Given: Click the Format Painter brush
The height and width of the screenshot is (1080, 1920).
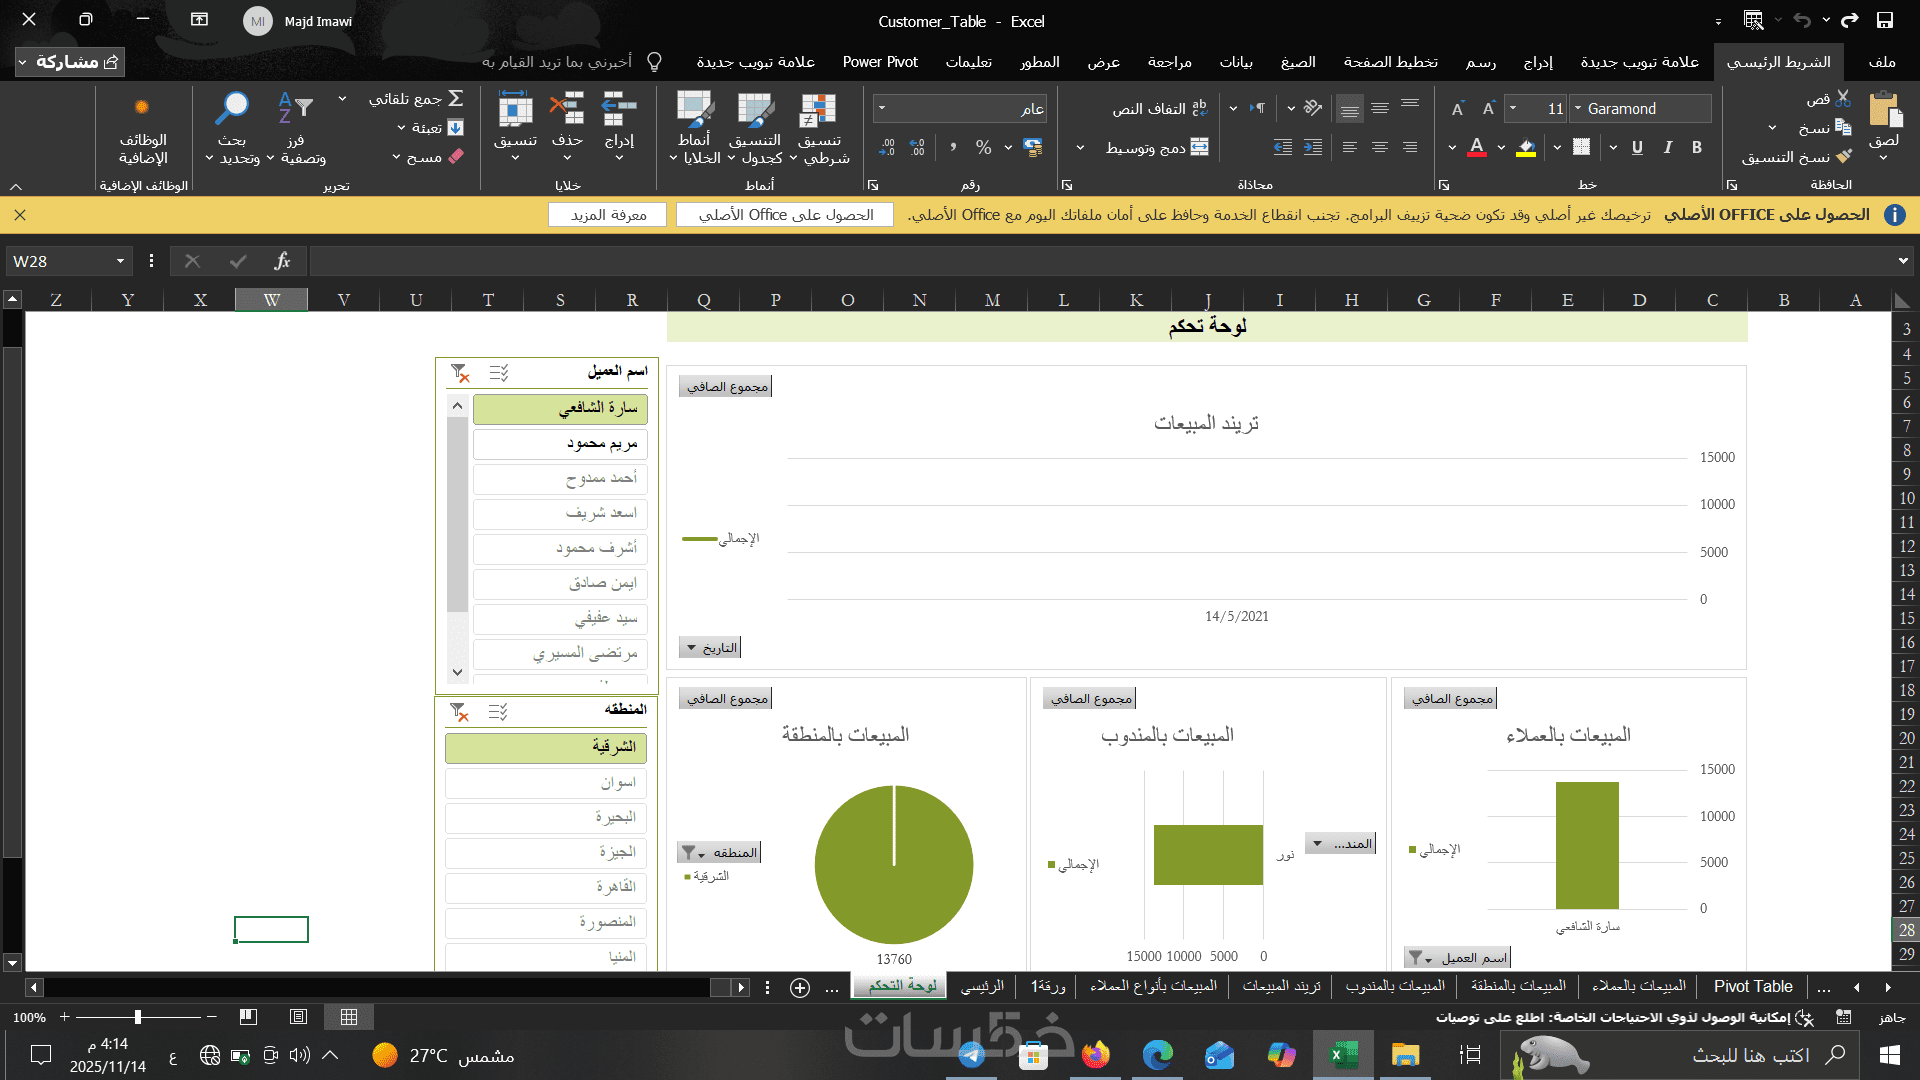Looking at the screenshot, I should (x=1844, y=157).
